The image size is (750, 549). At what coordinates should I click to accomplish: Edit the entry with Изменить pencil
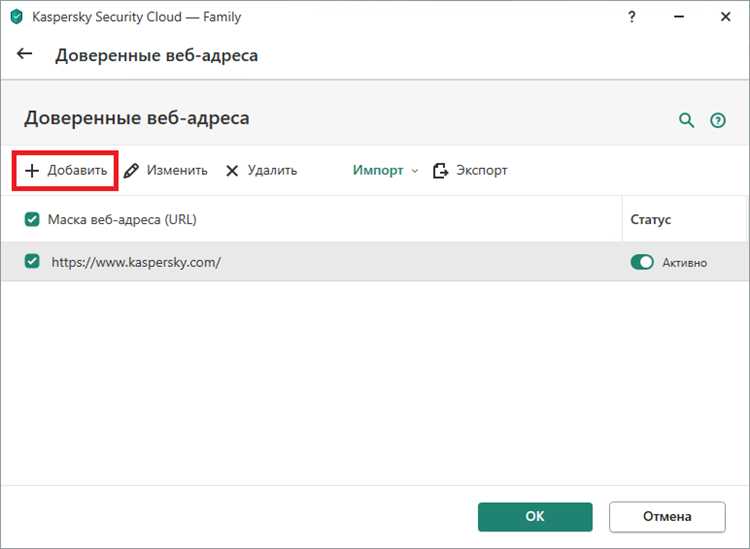(166, 170)
